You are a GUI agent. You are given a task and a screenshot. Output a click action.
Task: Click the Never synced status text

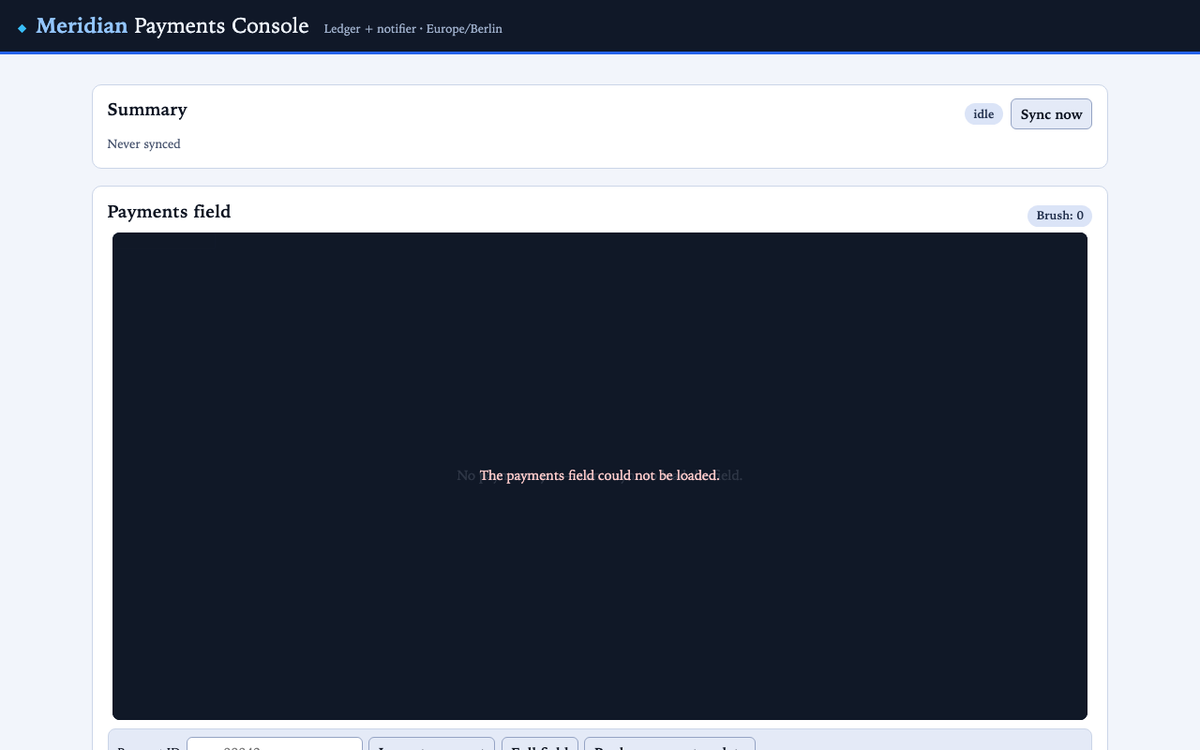point(144,144)
